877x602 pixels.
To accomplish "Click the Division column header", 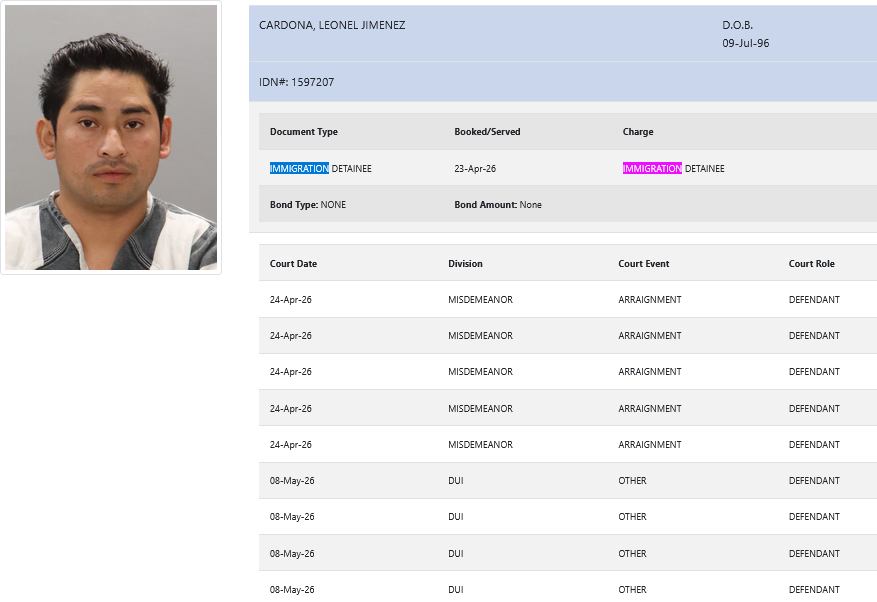I will (465, 264).
